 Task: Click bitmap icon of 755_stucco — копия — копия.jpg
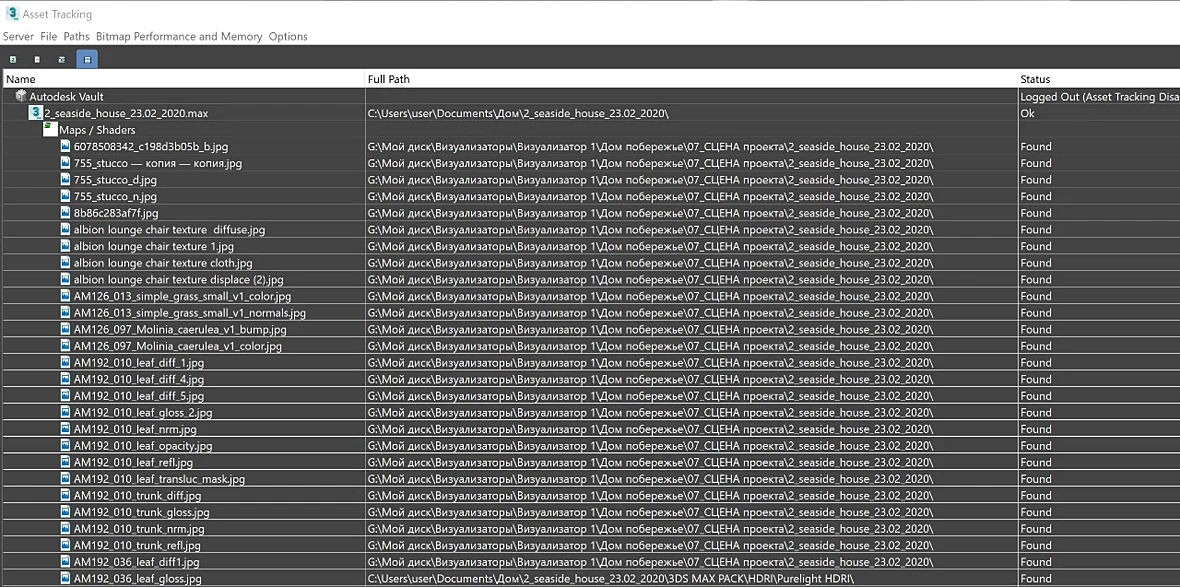[66, 163]
